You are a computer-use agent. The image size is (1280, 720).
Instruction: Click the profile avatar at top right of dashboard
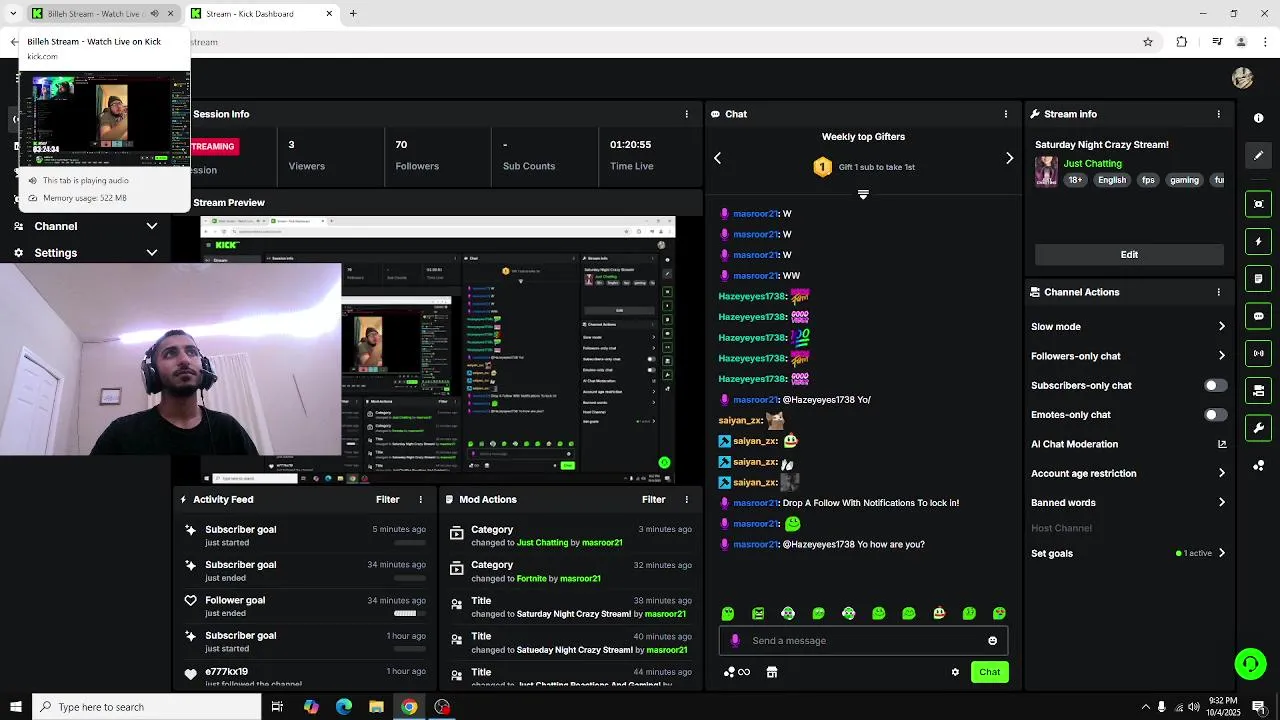click(x=1243, y=78)
